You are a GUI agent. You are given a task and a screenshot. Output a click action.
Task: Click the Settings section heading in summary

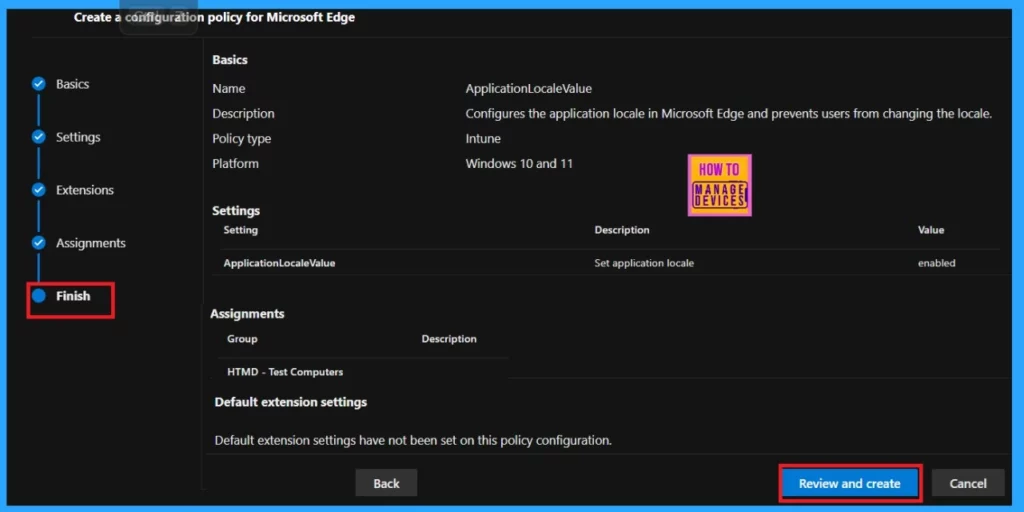[x=236, y=211]
